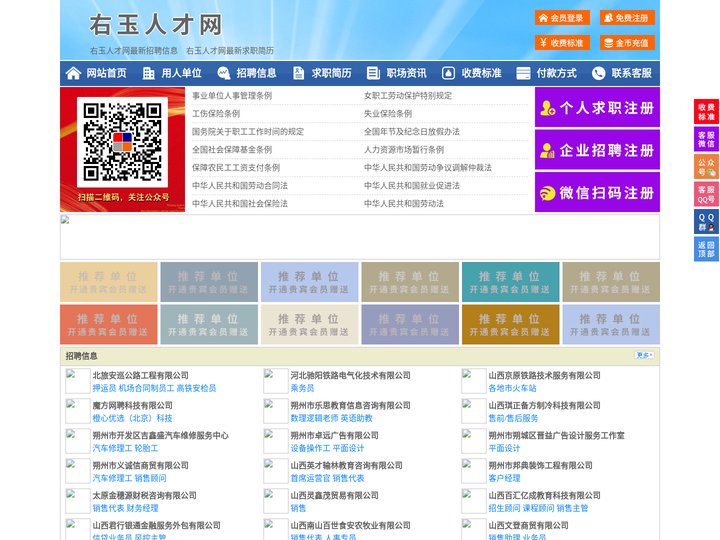The height and width of the screenshot is (540, 720).
Task: Click the resume document icon beside 求职简历
Action: [x=298, y=73]
